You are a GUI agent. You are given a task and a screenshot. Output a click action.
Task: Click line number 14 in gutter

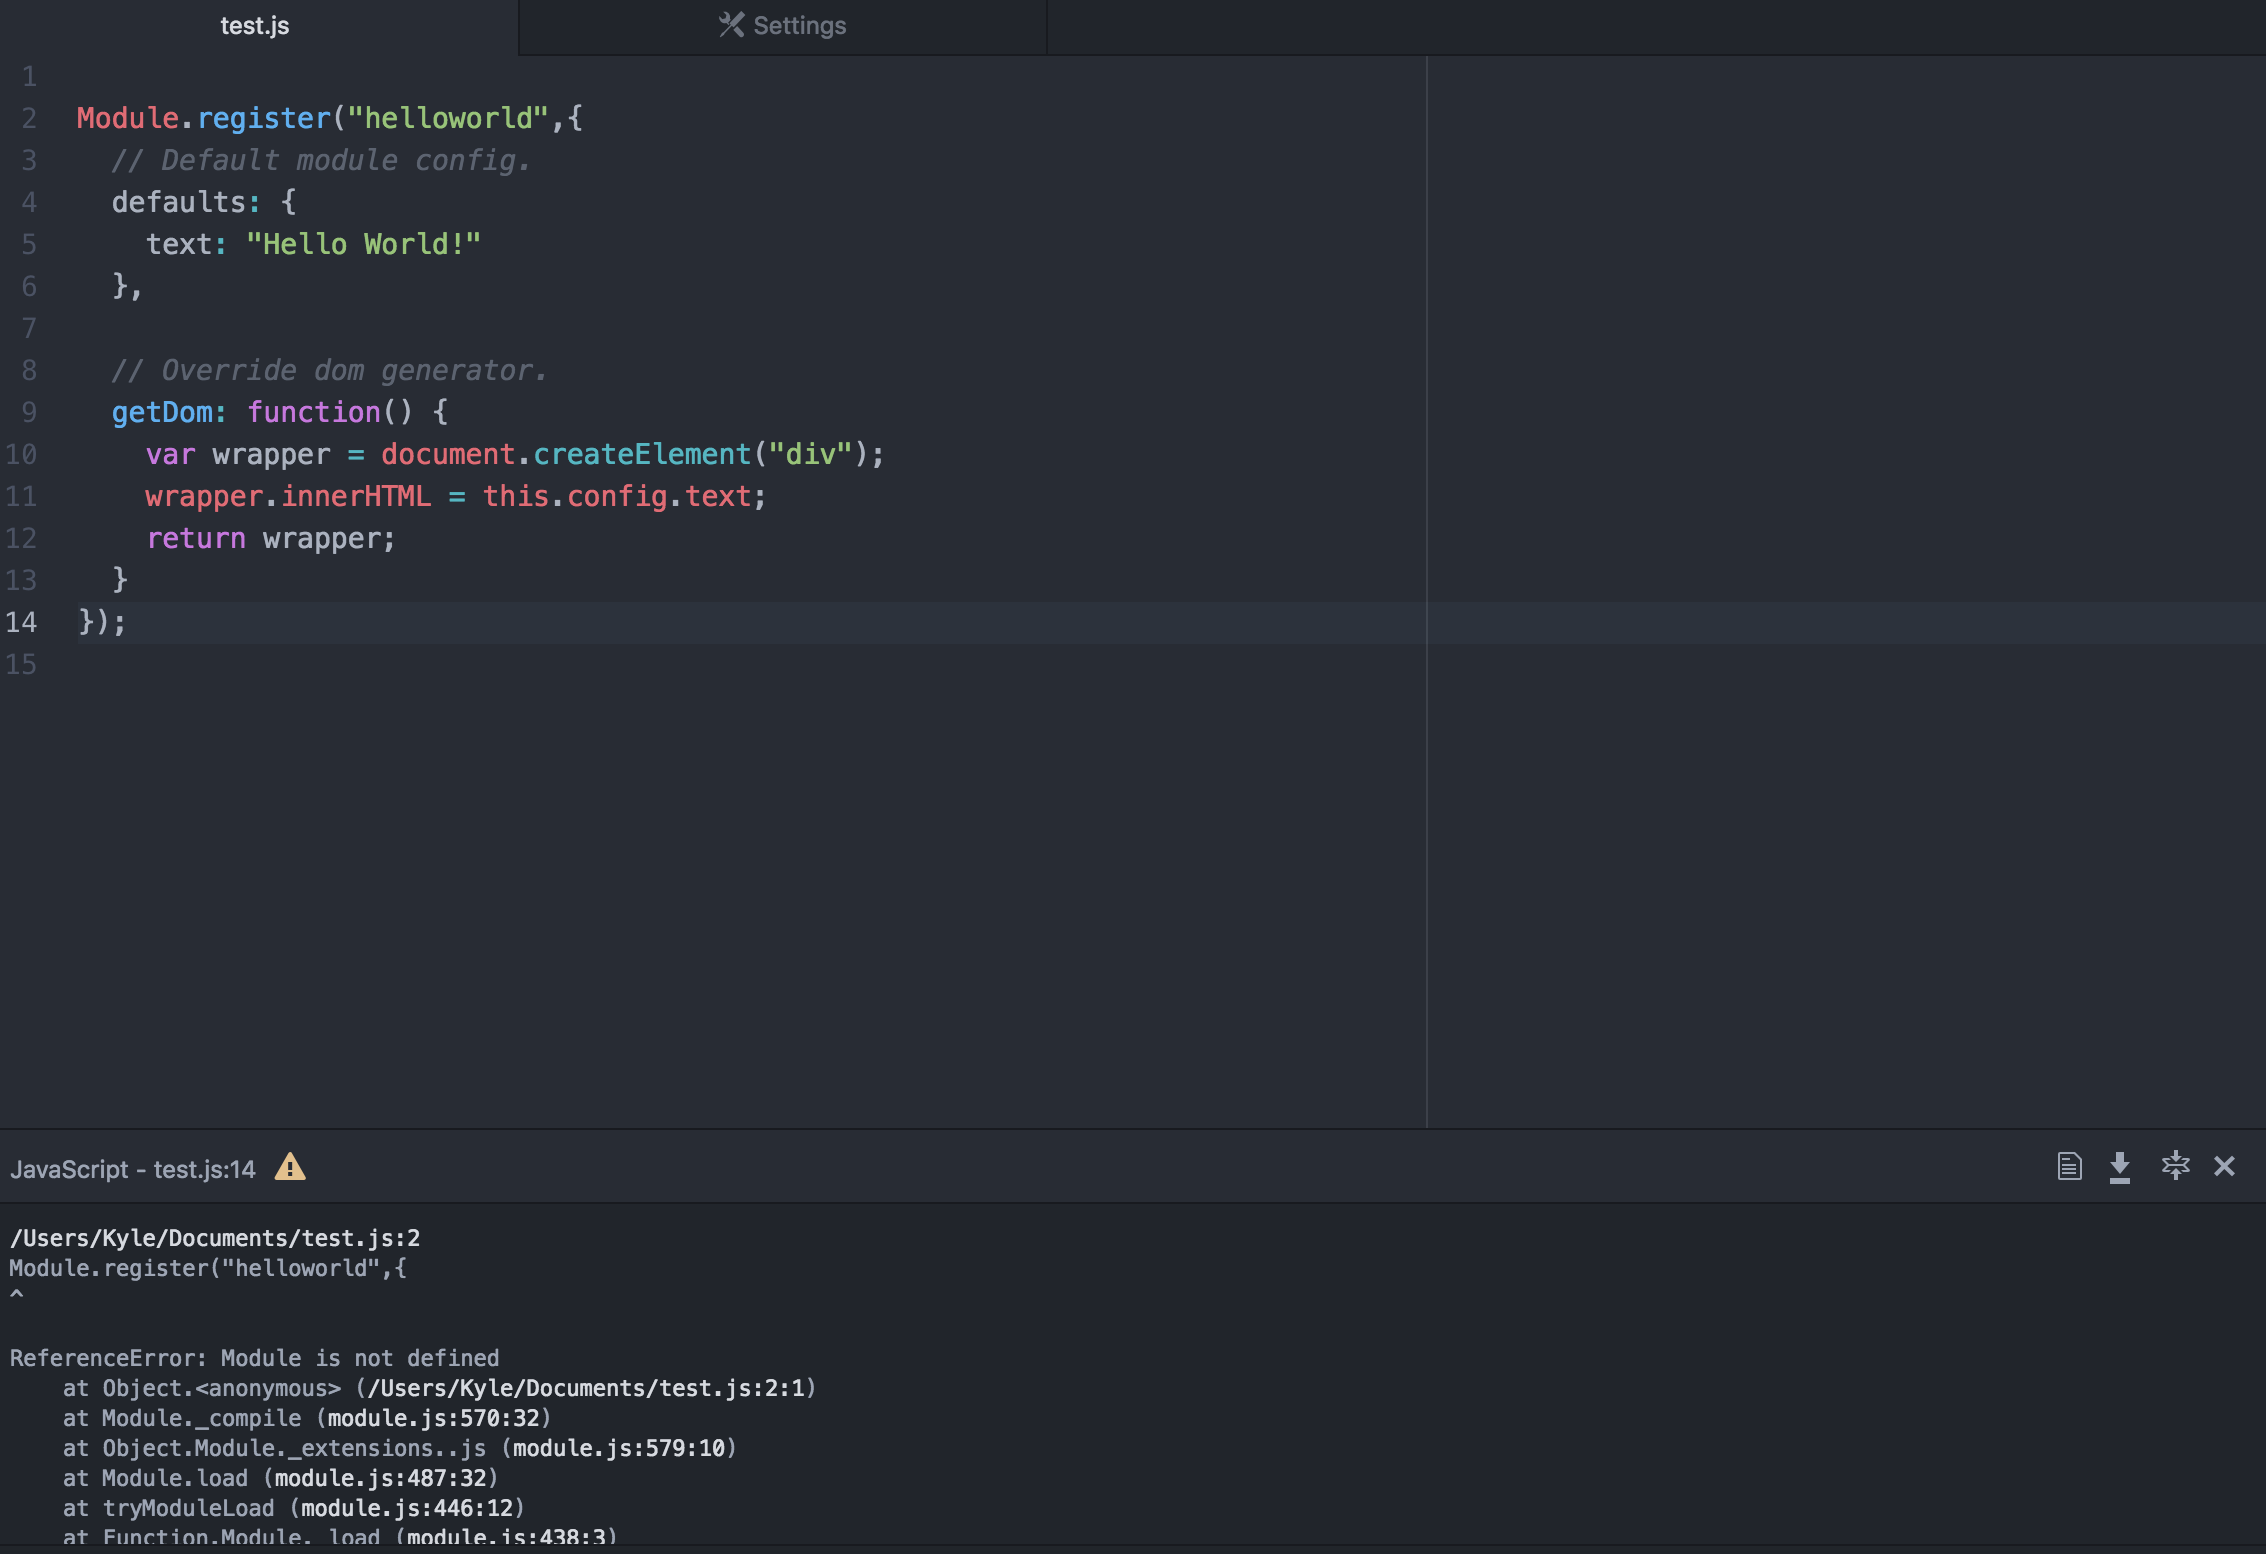21,622
